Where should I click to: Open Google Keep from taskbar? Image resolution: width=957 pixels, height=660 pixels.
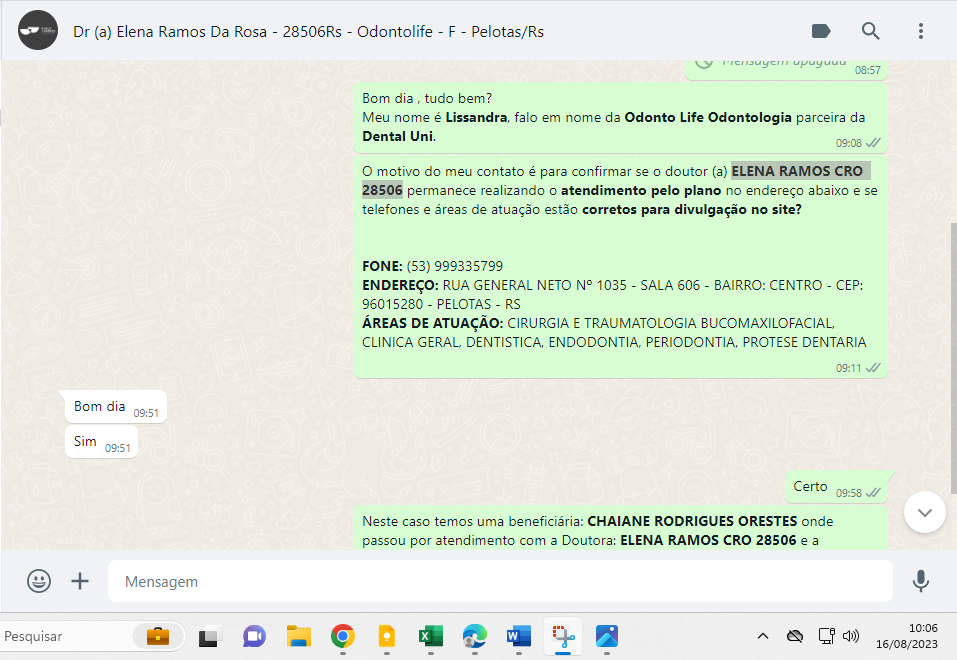click(x=387, y=636)
